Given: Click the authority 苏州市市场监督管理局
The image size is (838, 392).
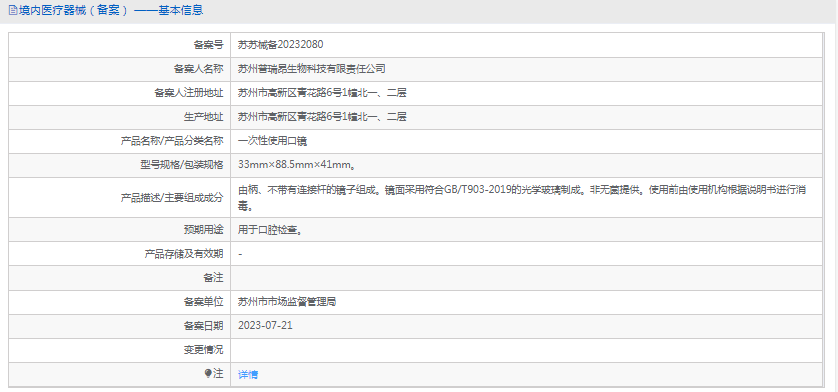Looking at the screenshot, I should pyautogui.click(x=287, y=302).
